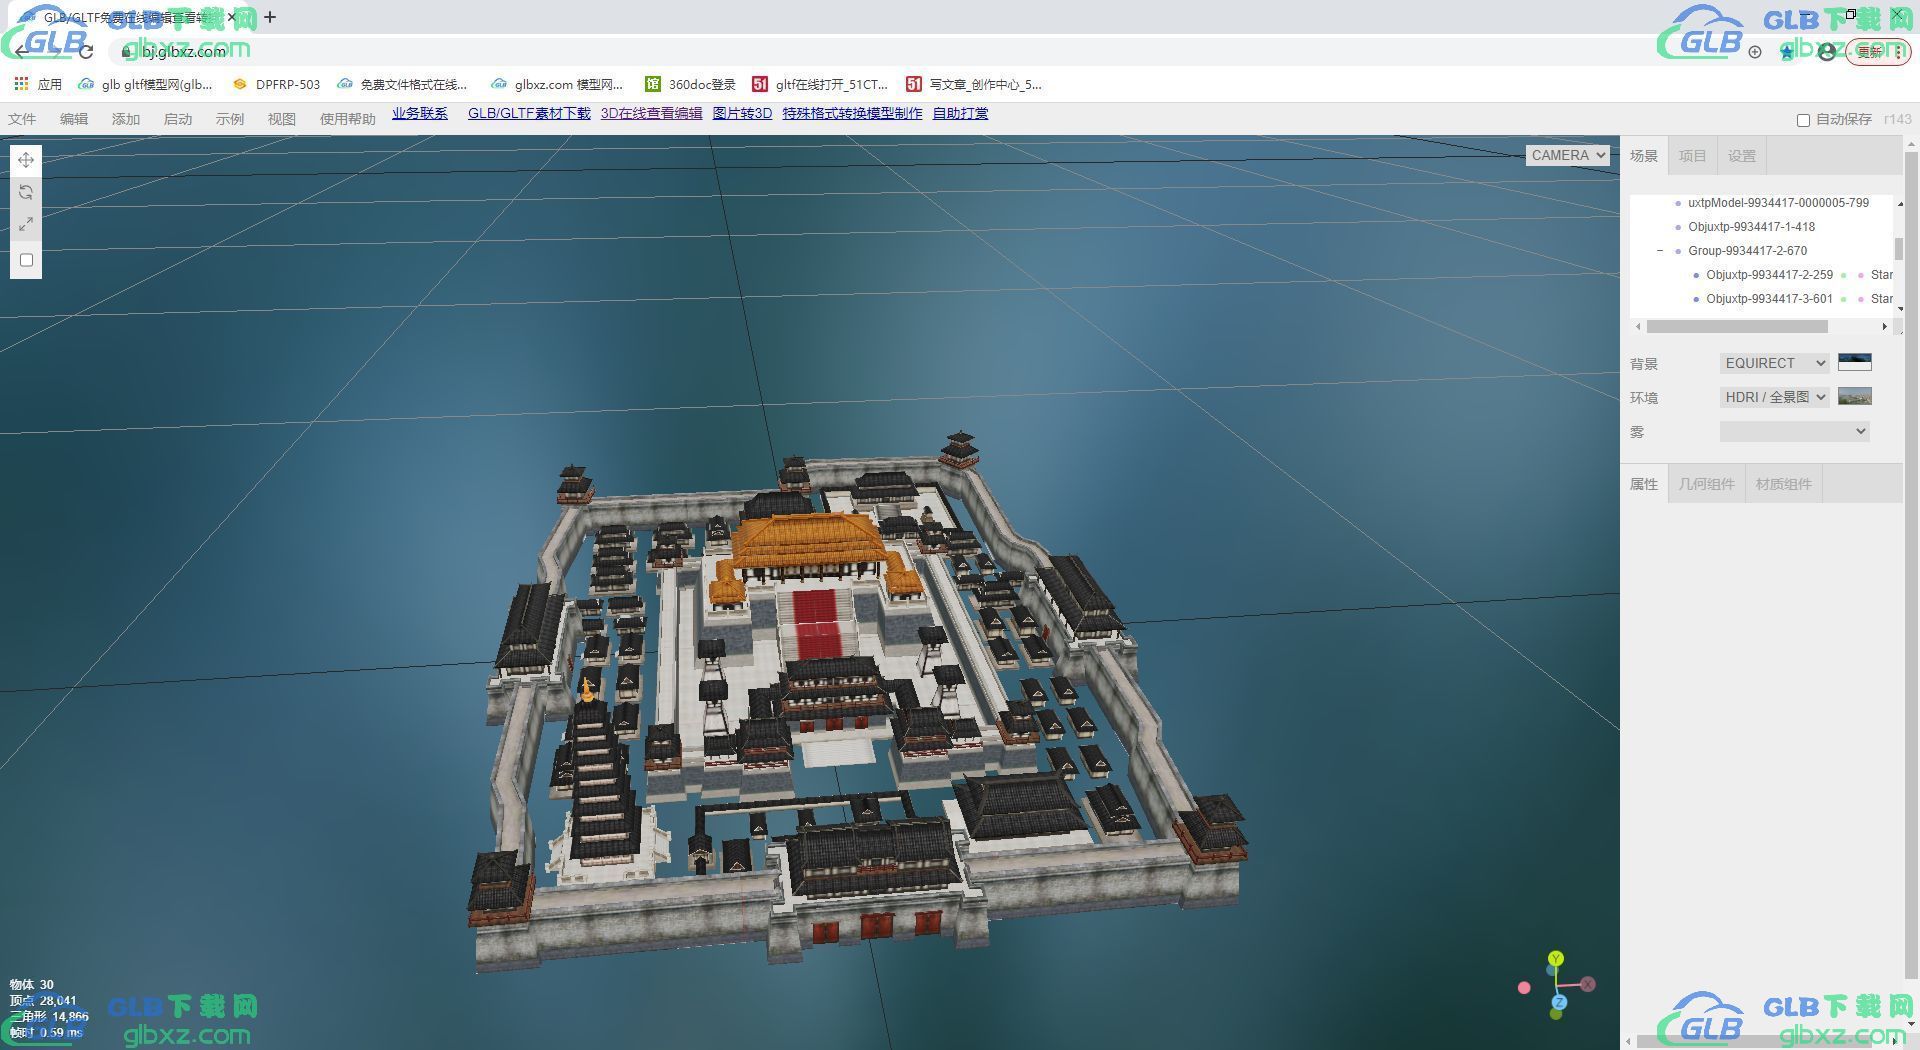Image resolution: width=1920 pixels, height=1050 pixels.
Task: Open the 360doc登录 bookmark
Action: point(691,84)
